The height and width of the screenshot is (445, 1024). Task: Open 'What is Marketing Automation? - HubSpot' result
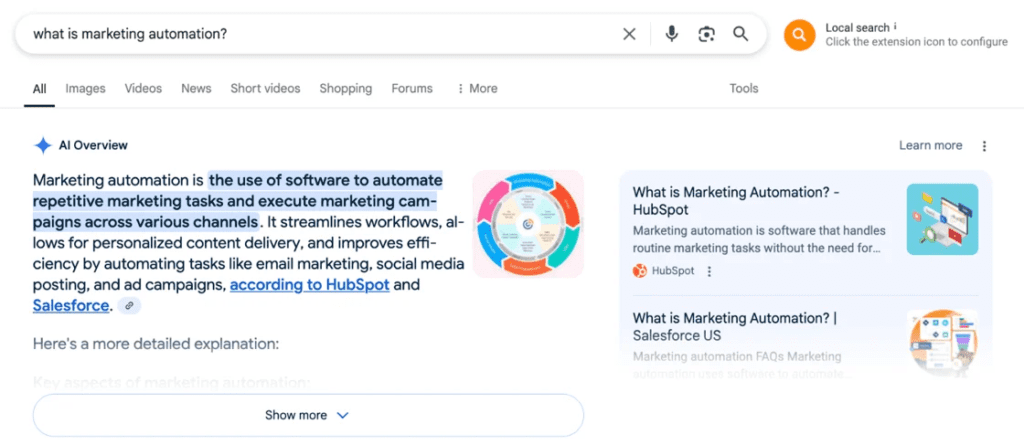click(736, 201)
